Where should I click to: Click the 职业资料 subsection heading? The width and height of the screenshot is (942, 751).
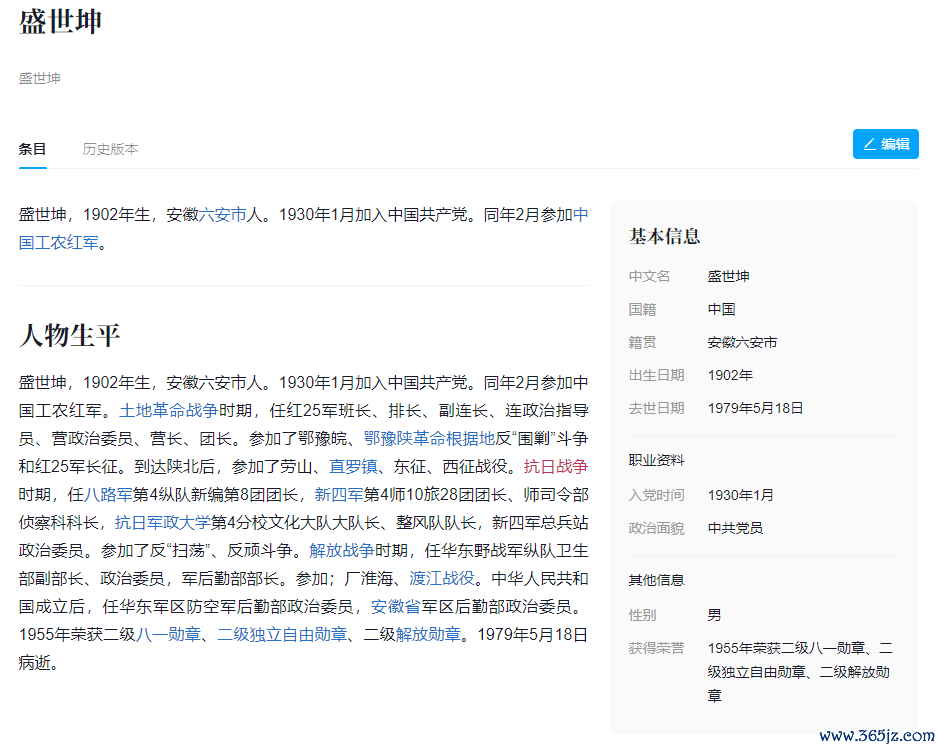tap(657, 461)
